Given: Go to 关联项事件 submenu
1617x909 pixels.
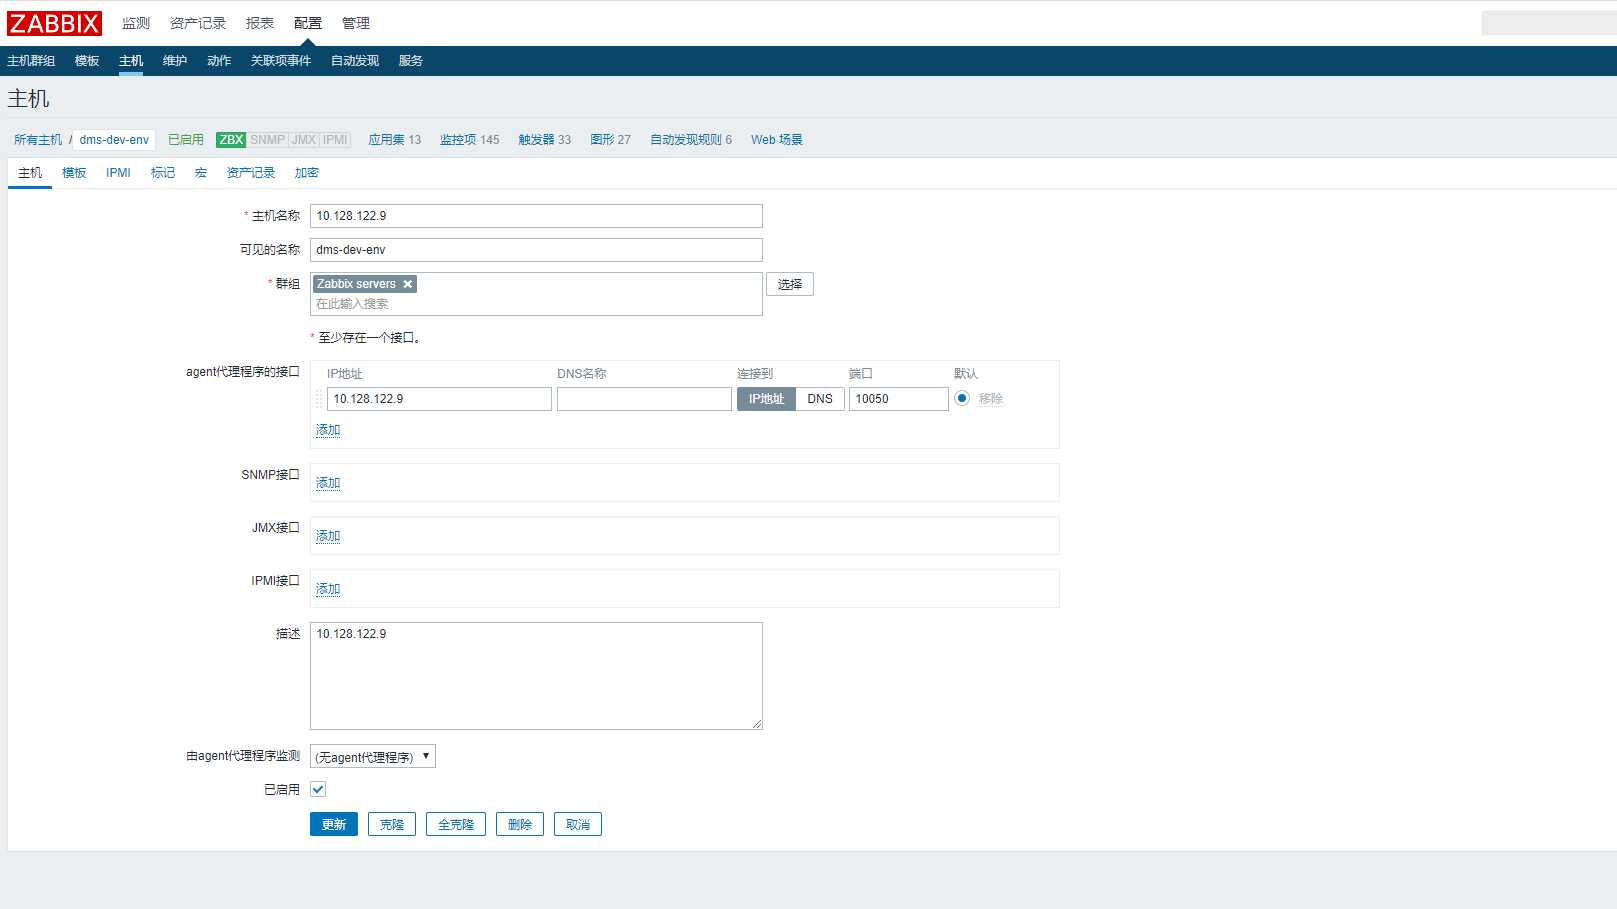Looking at the screenshot, I should [281, 61].
